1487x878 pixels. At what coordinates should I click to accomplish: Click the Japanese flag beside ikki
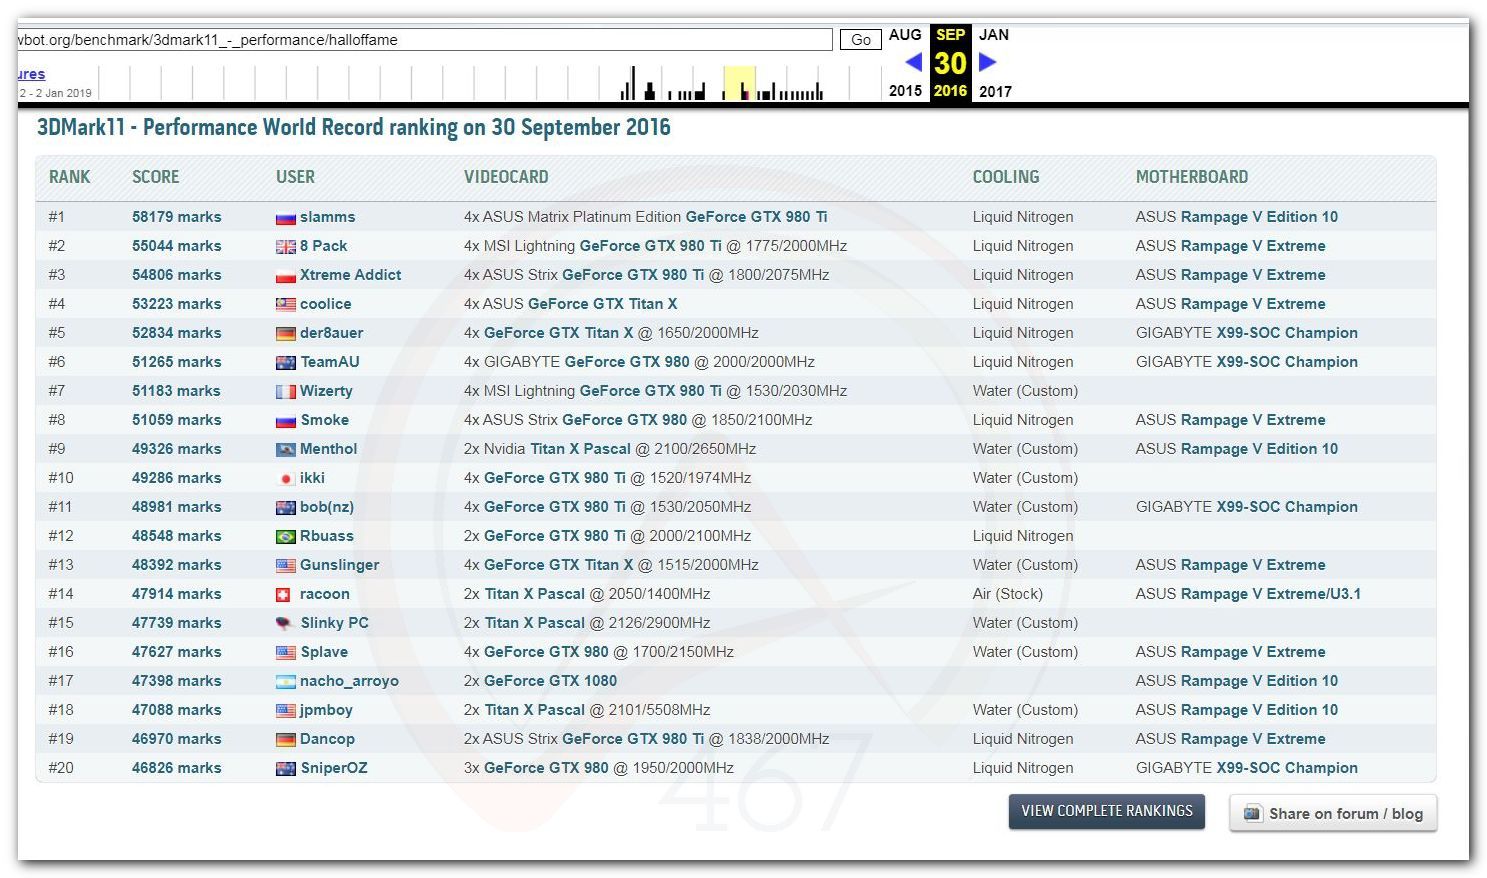[x=286, y=479]
